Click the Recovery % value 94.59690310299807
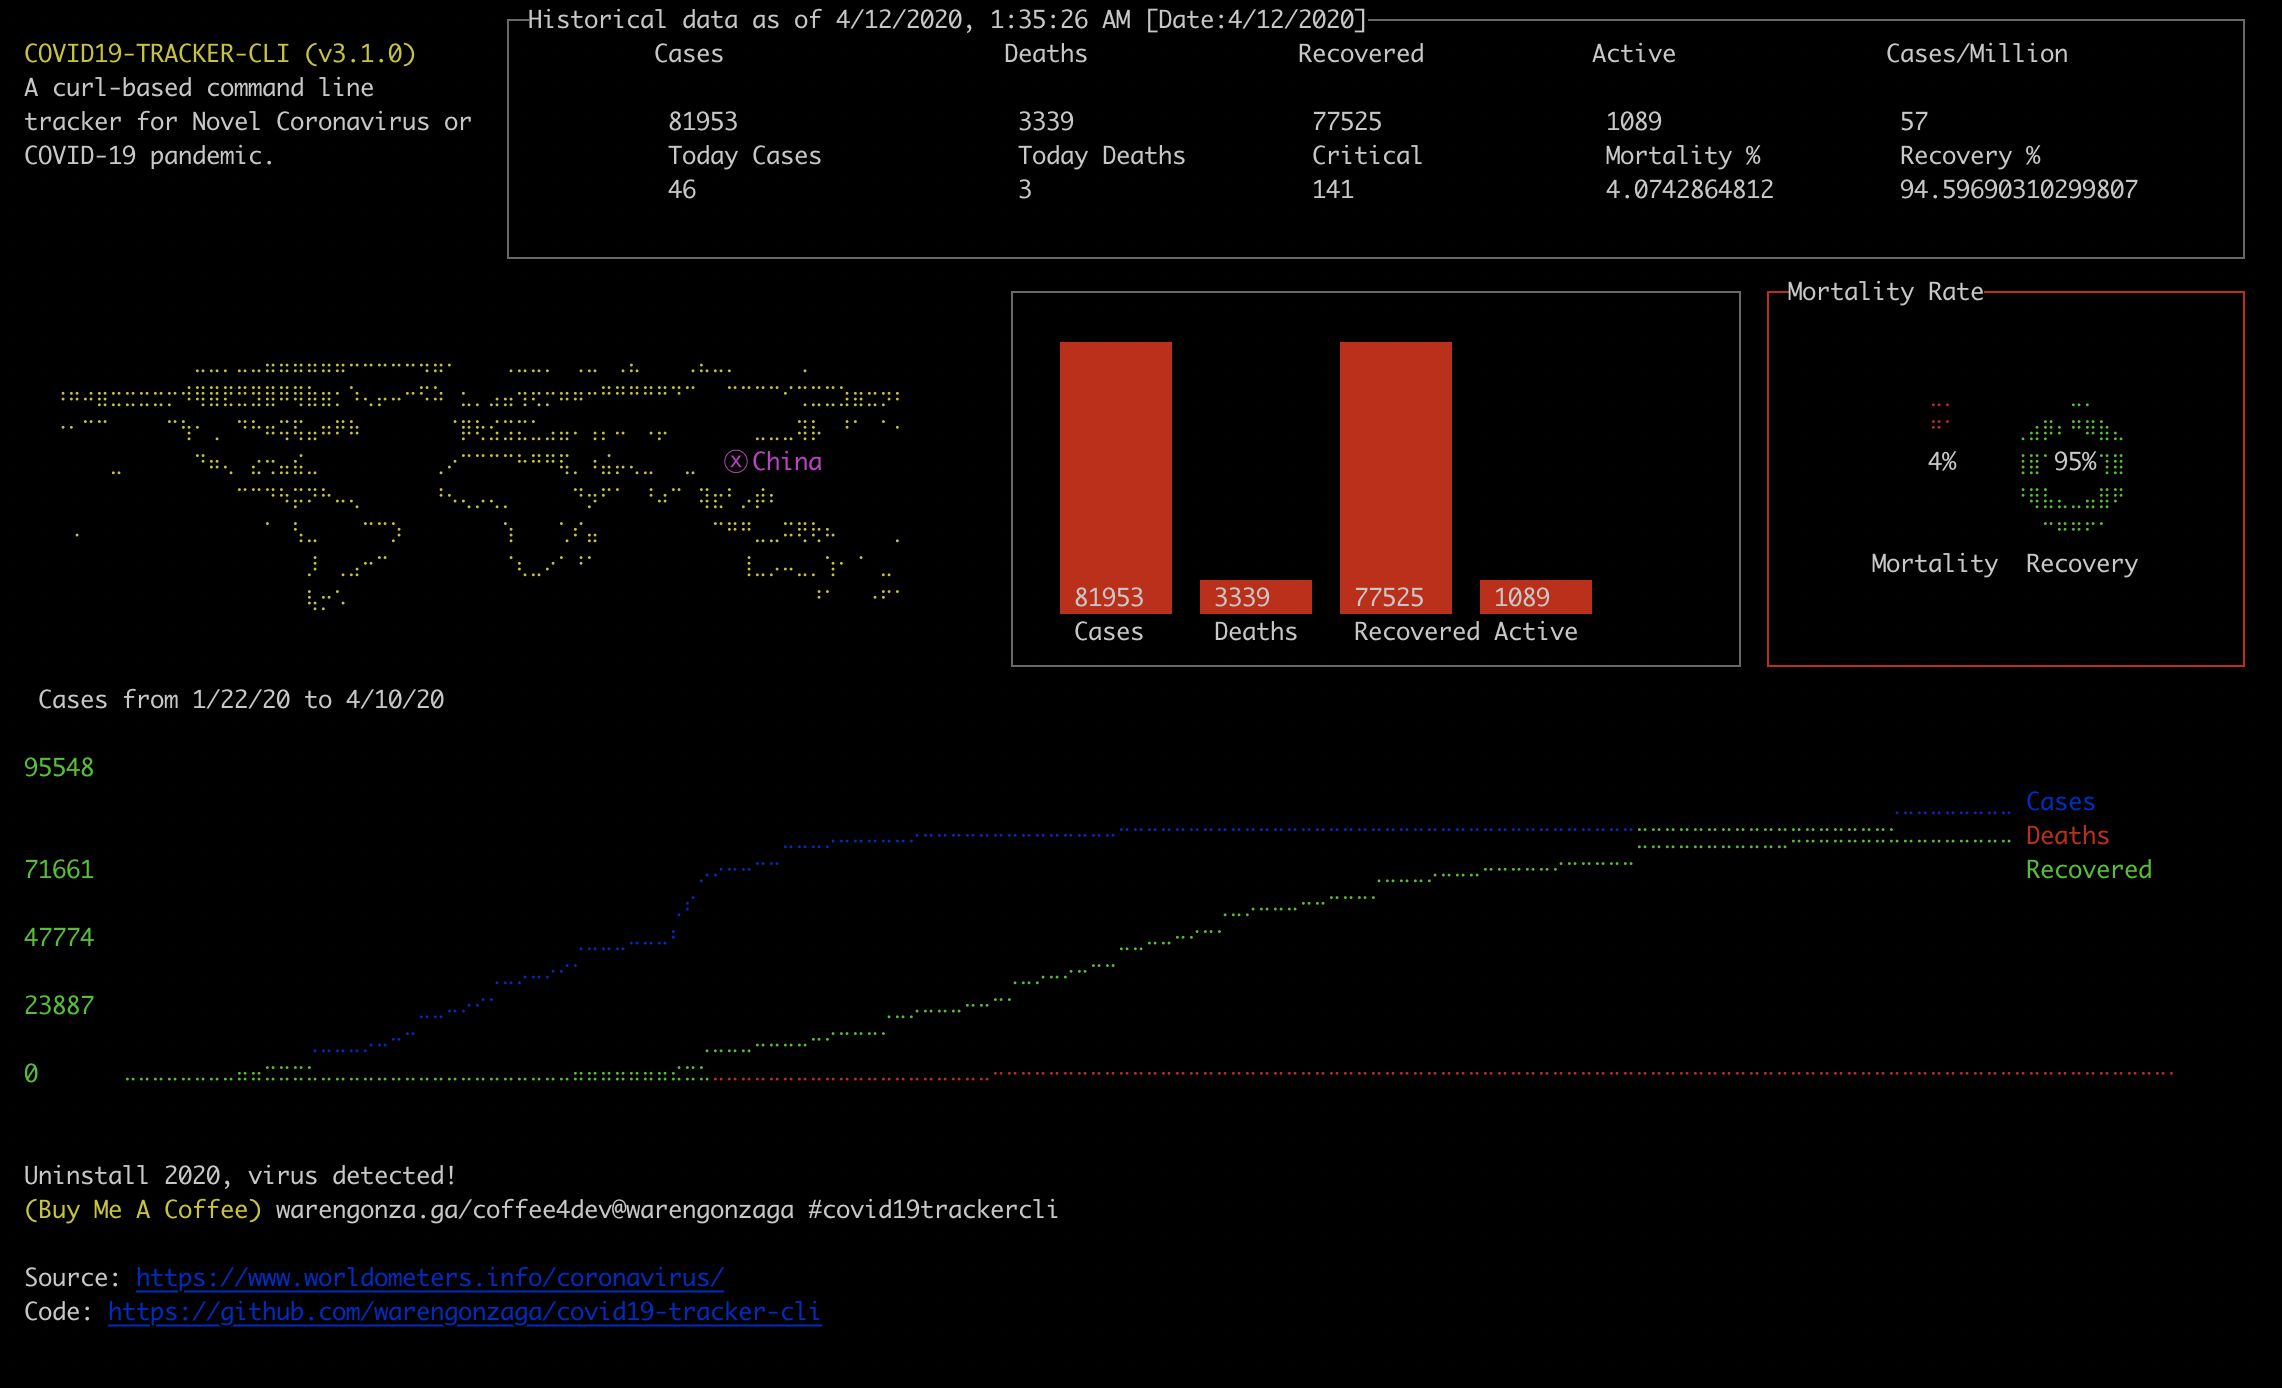This screenshot has height=1388, width=2282. click(x=2018, y=189)
